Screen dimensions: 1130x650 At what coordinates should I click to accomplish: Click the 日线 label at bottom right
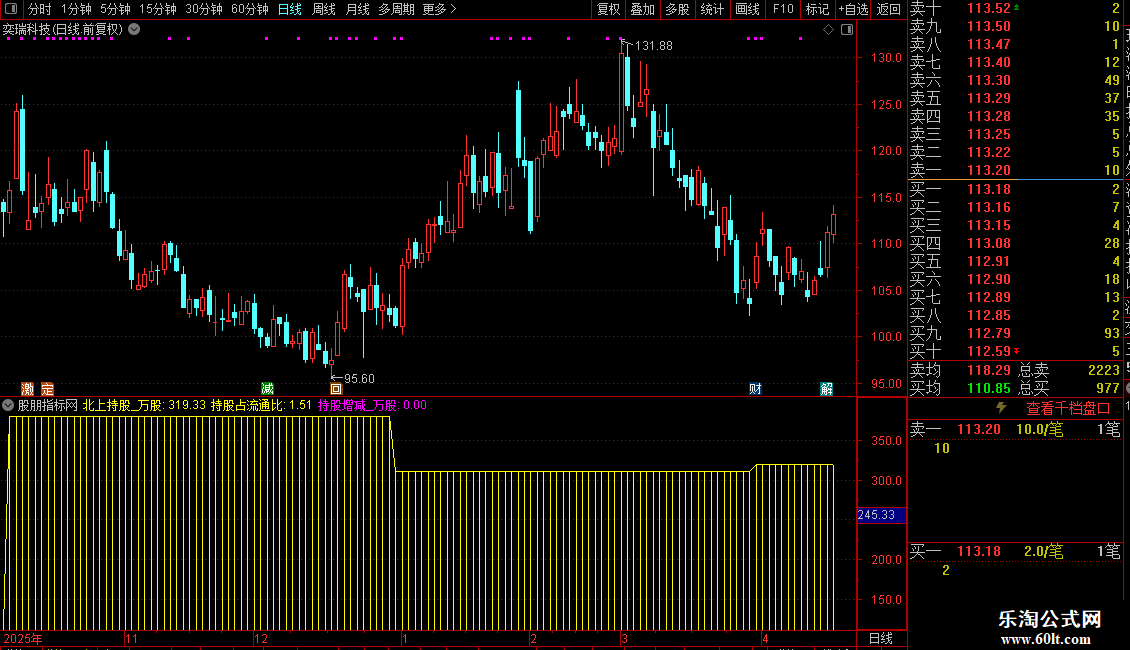[x=881, y=638]
